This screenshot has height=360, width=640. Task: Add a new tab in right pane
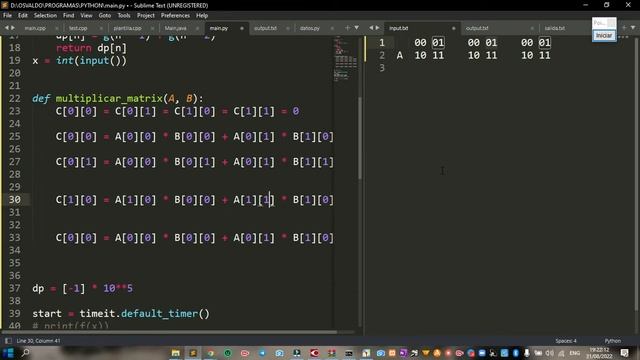tap(624, 28)
